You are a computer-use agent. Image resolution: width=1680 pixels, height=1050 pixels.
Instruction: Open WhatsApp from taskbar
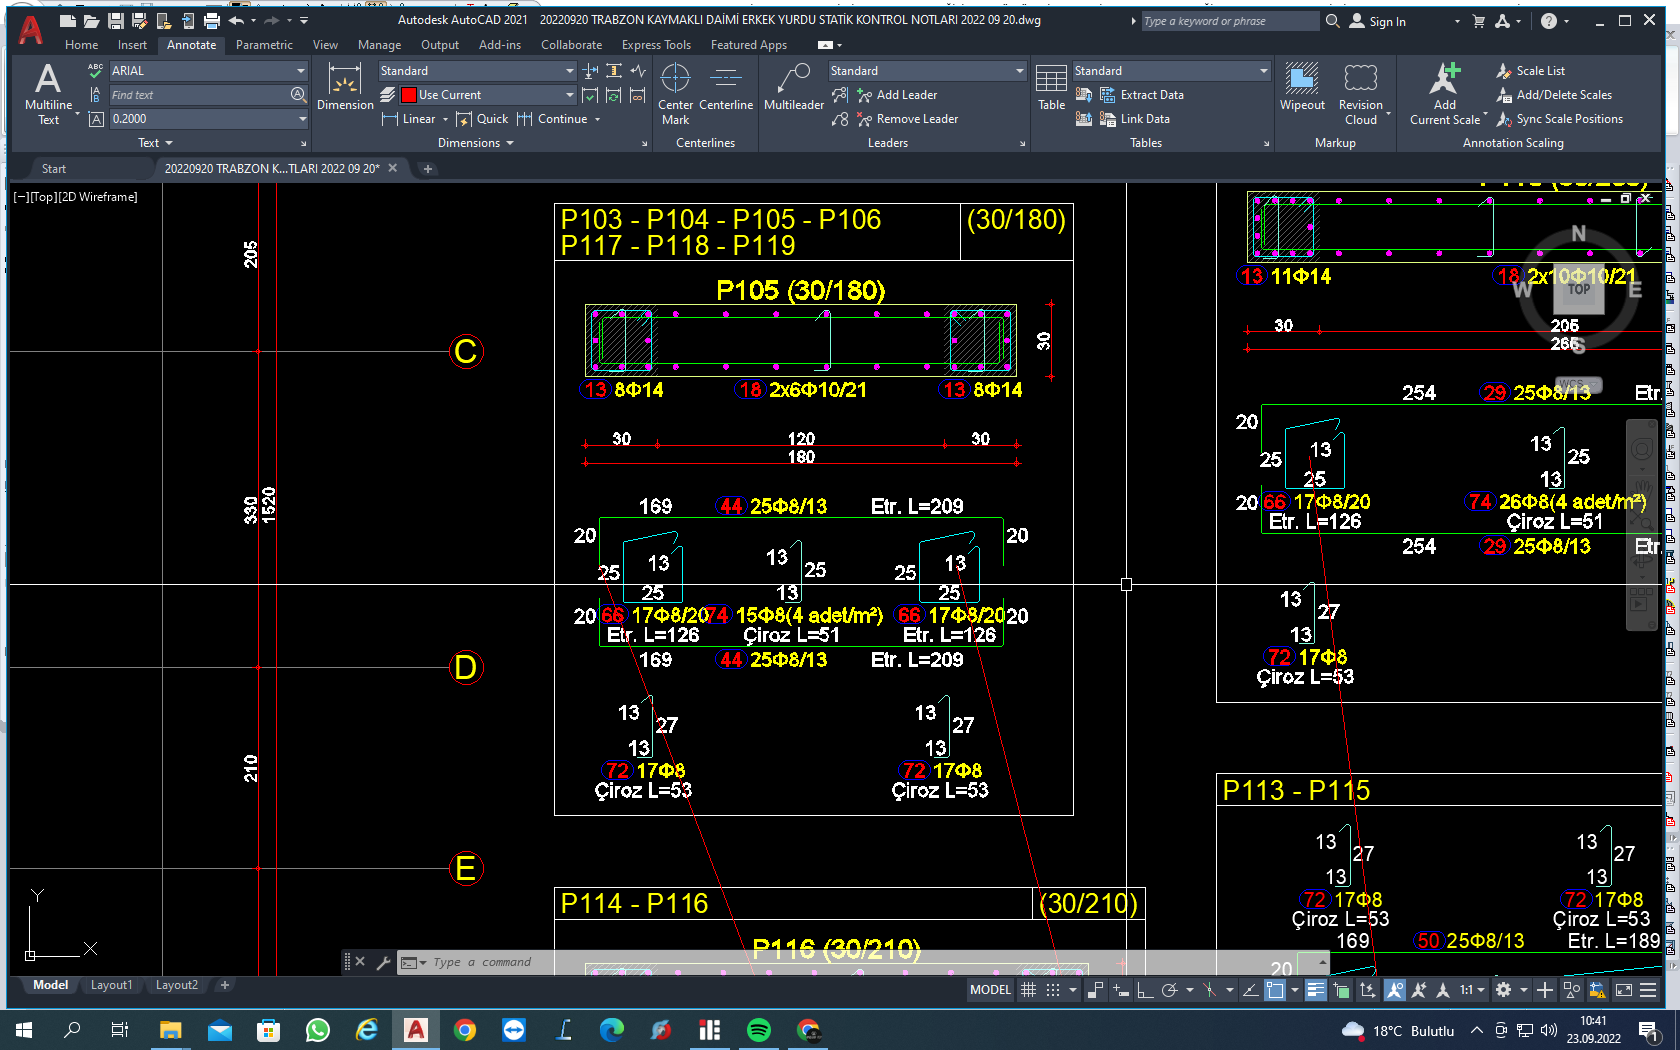318,1030
